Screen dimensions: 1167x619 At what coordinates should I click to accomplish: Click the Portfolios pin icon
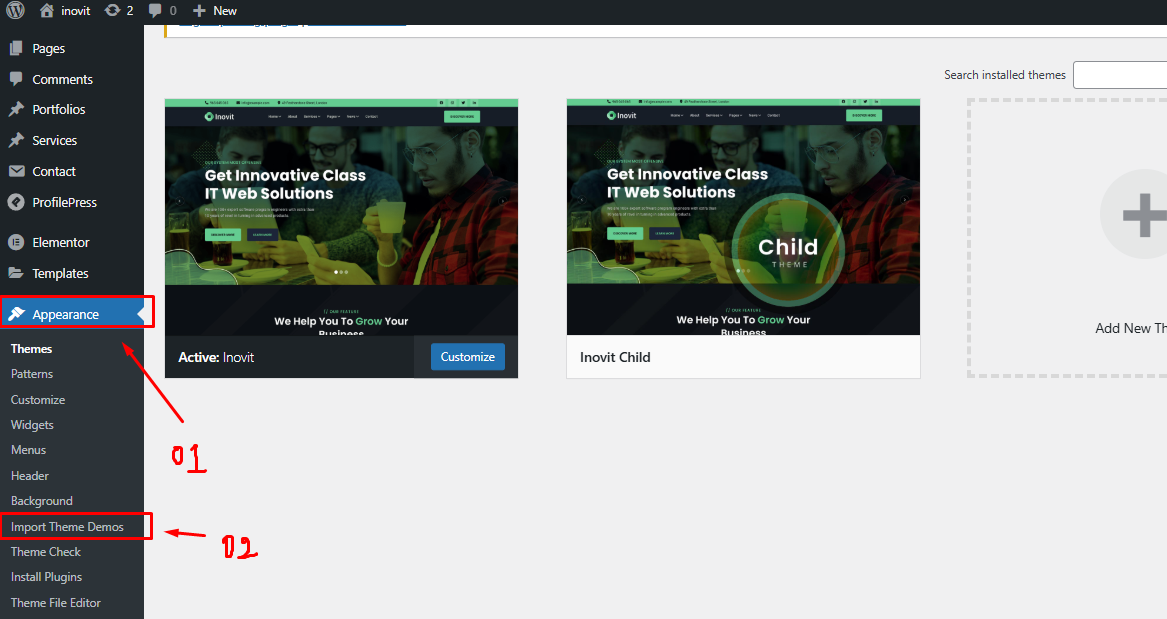pos(16,109)
